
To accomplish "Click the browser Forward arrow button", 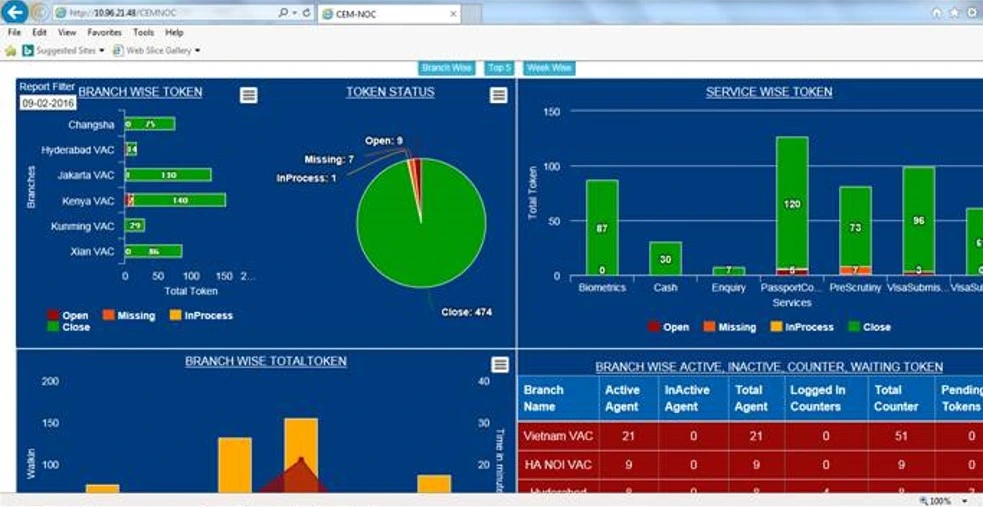I will coord(39,12).
